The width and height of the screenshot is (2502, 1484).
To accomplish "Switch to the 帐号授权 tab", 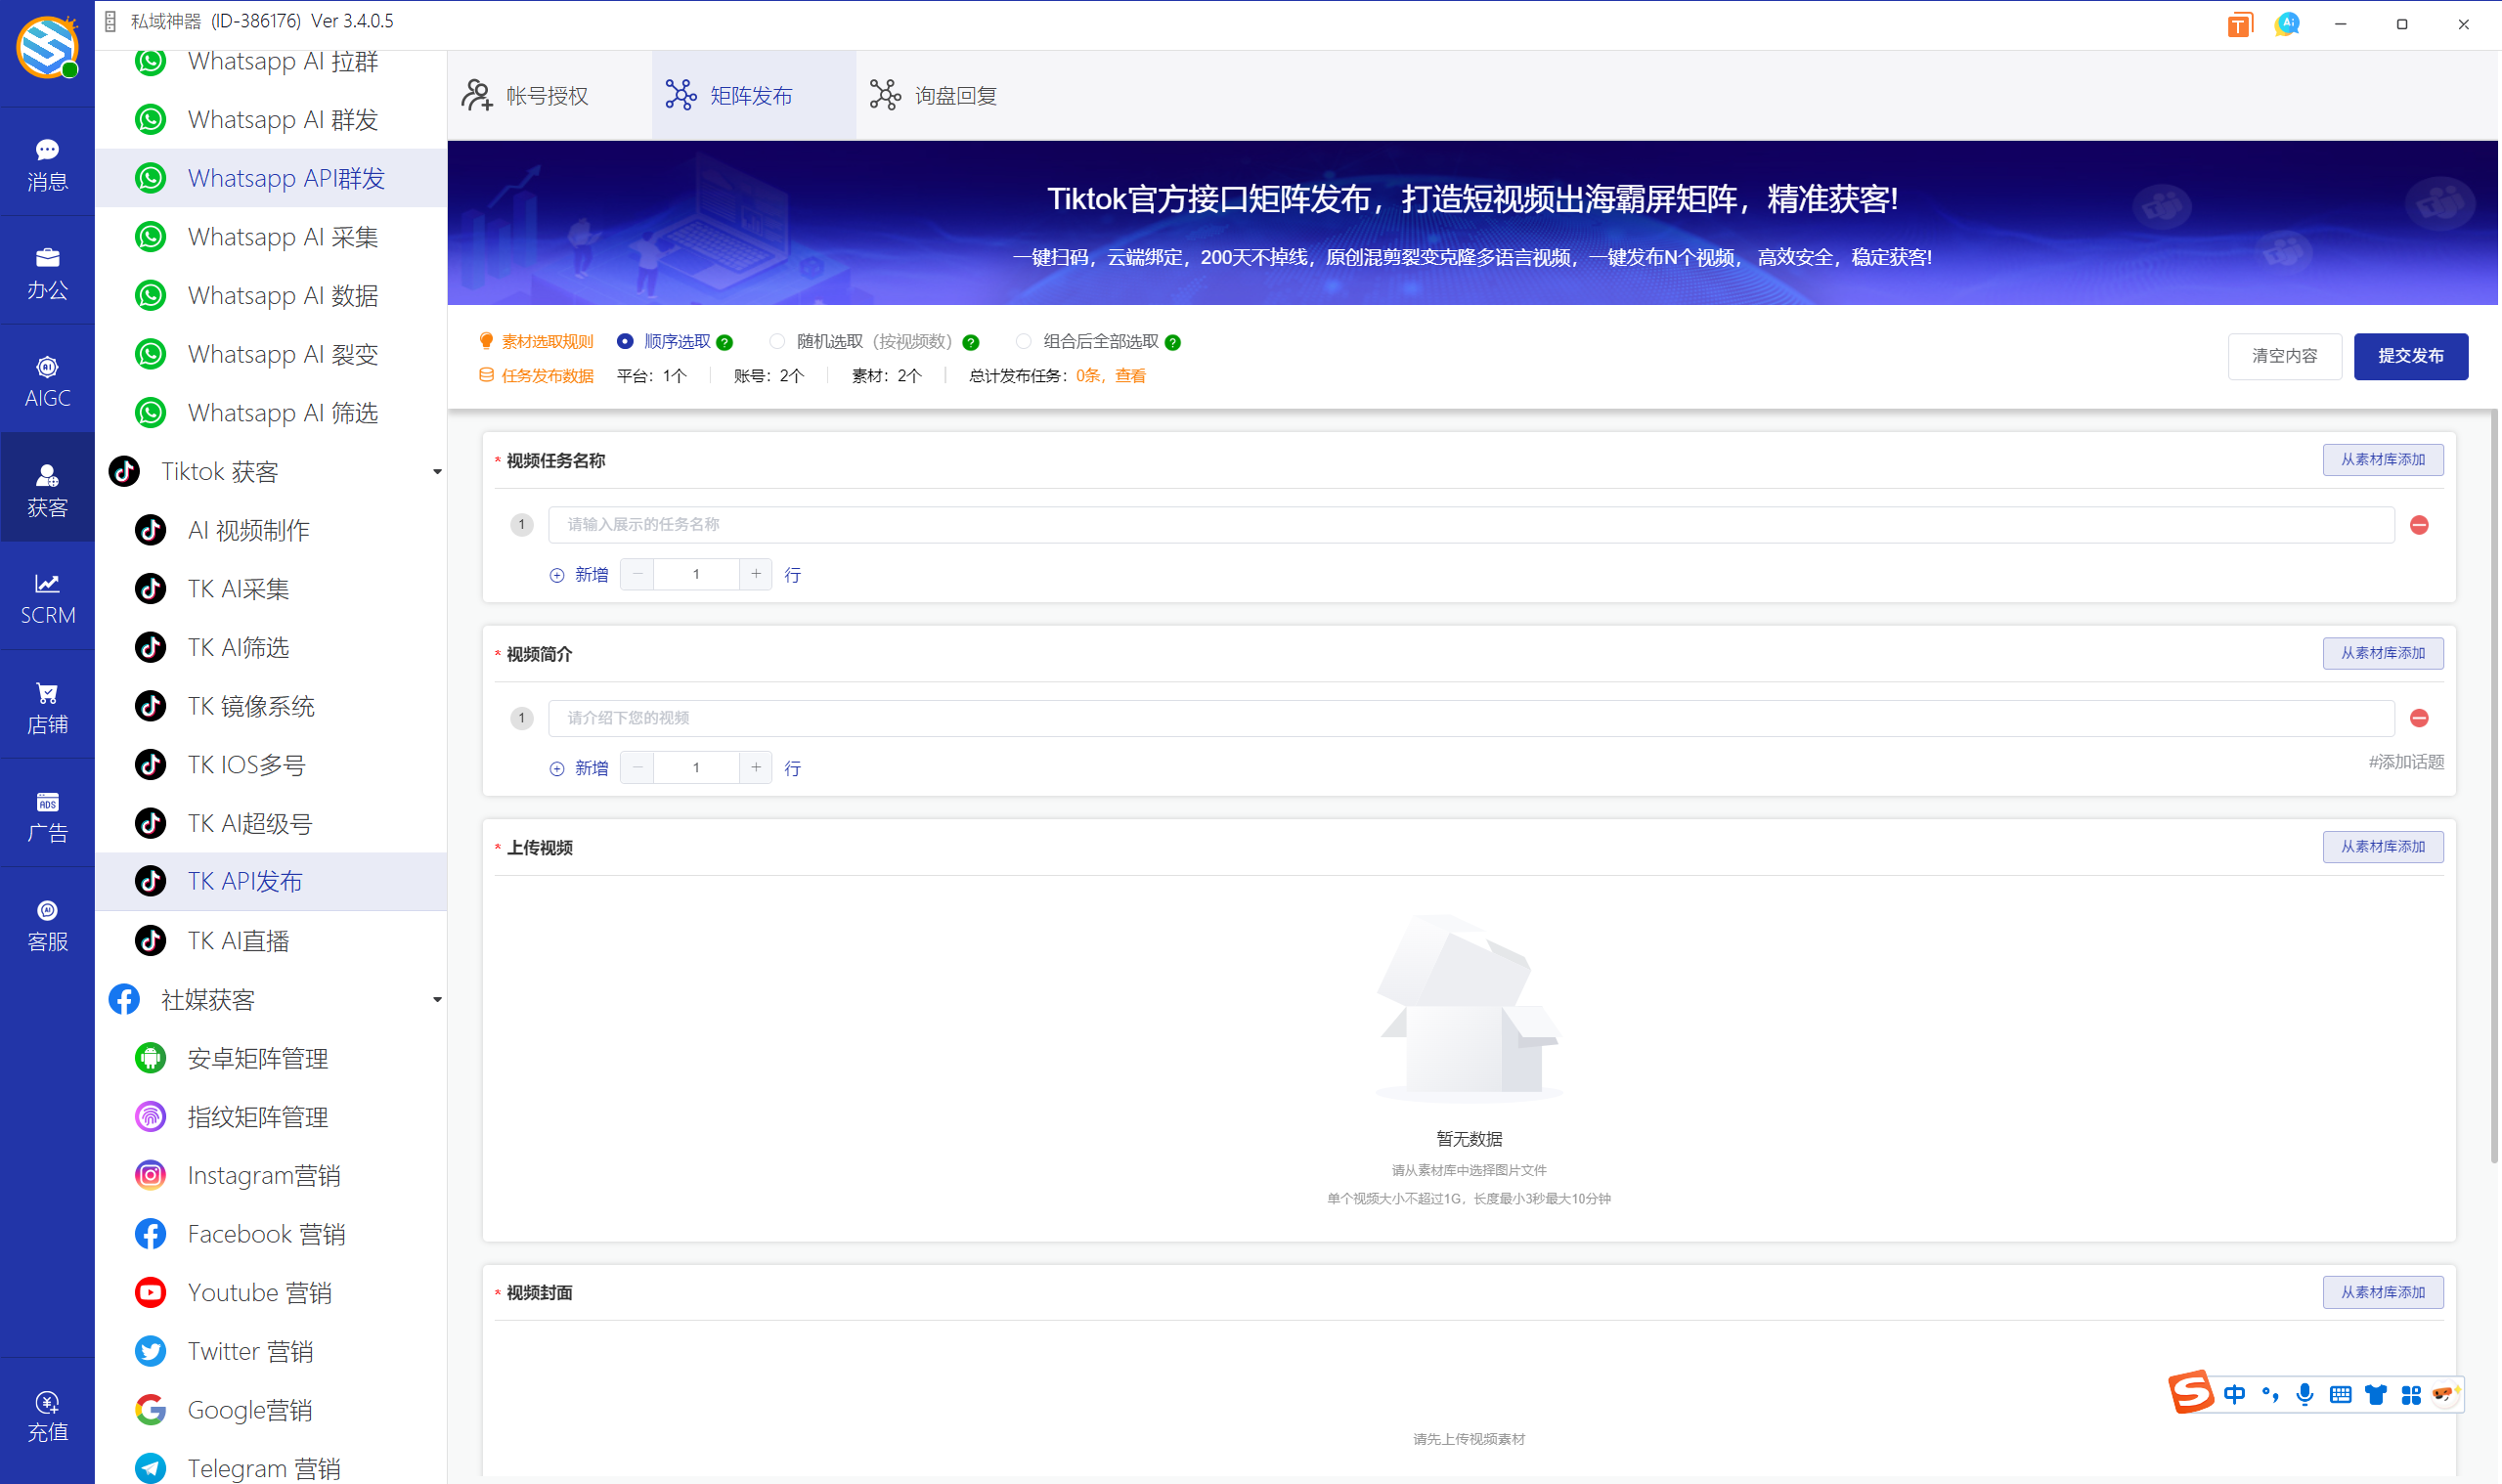I will tap(546, 94).
